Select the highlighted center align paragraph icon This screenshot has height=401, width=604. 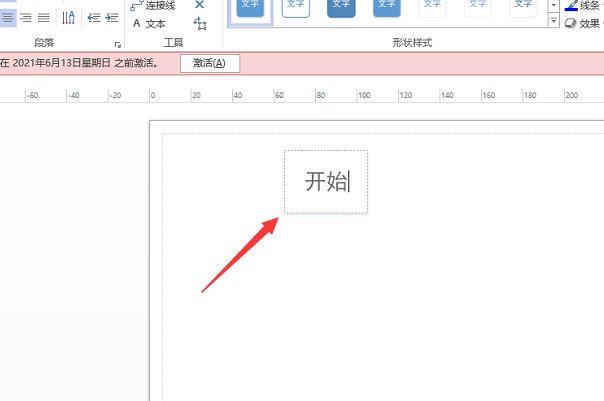(x=8, y=18)
